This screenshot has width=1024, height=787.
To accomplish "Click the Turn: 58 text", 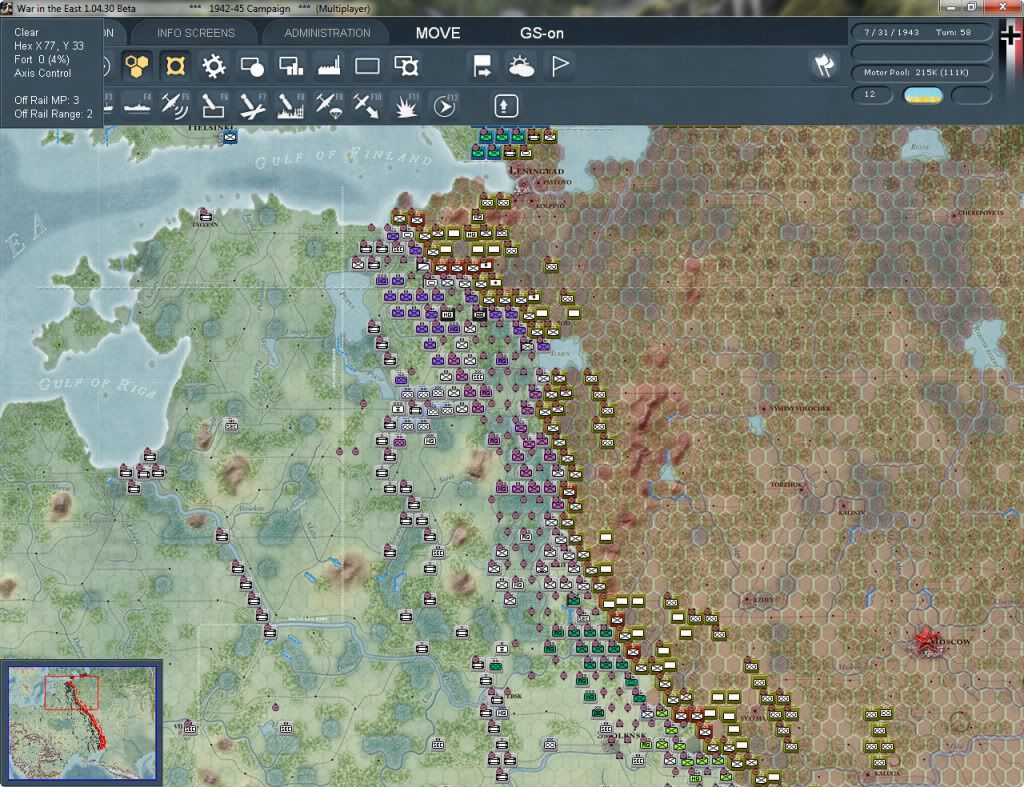I will pyautogui.click(x=953, y=32).
